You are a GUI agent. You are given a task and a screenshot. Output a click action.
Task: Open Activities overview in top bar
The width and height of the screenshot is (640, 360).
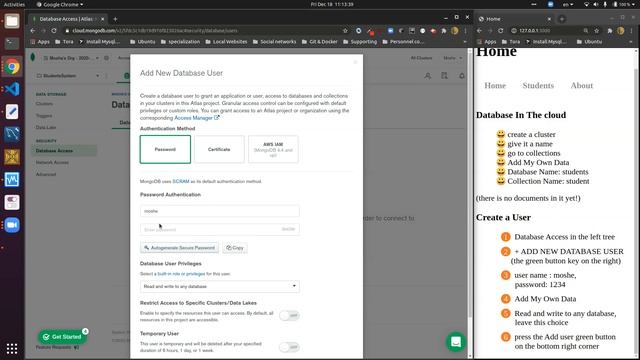pyautogui.click(x=14, y=4)
